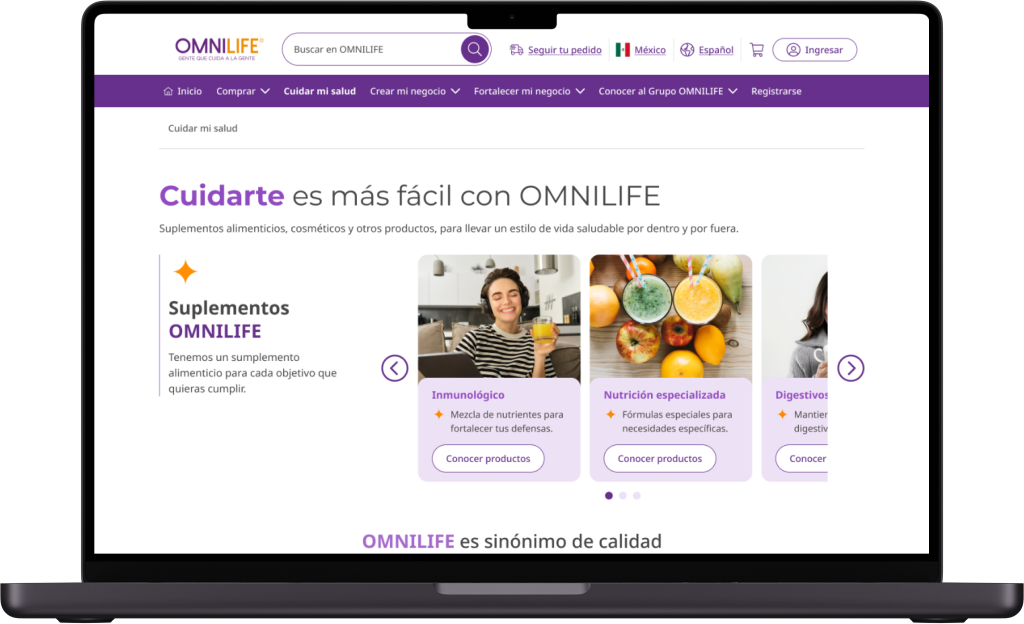Click Registrarse in the navigation bar

pos(776,91)
